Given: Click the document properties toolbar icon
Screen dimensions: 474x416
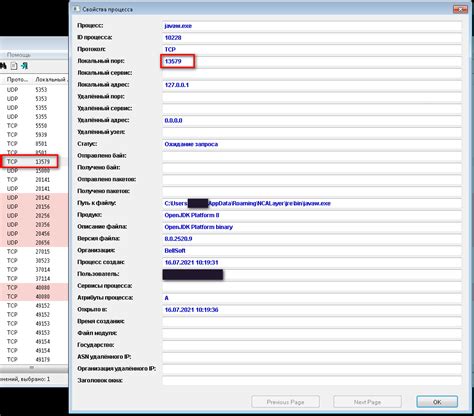Looking at the screenshot, I should tap(14, 66).
